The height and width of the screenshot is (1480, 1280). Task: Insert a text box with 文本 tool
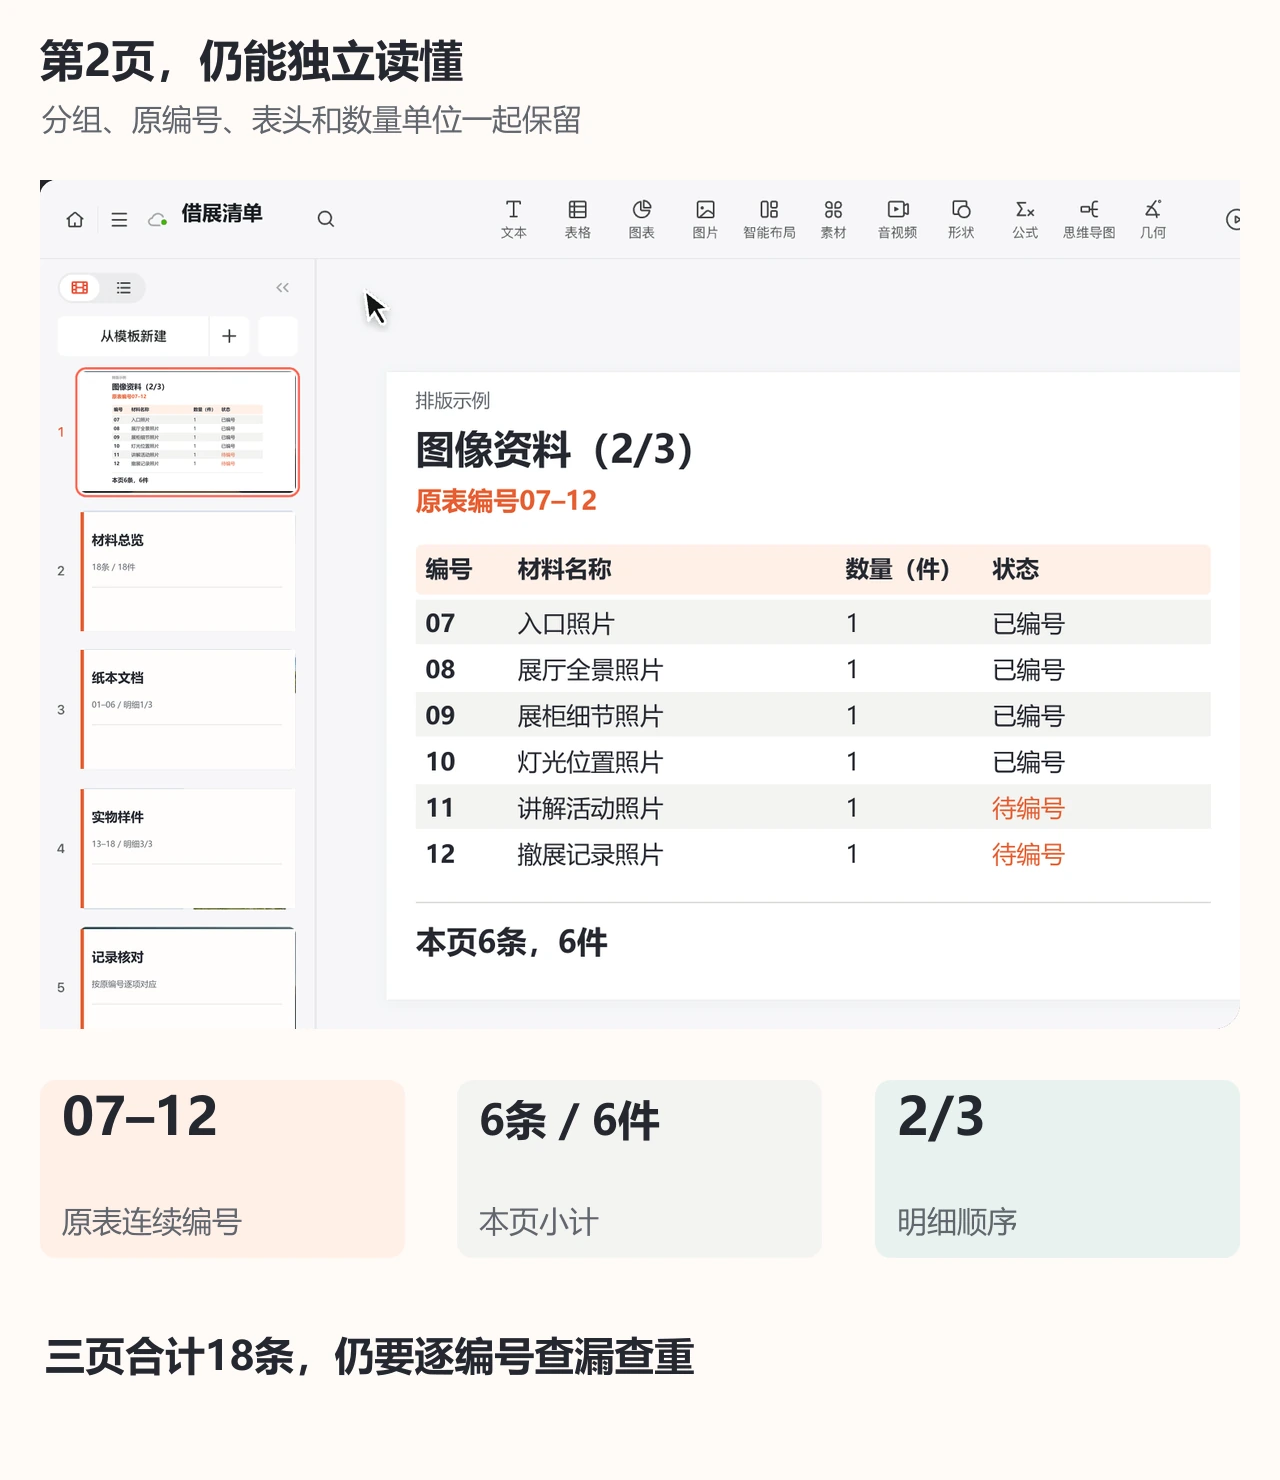pos(513,219)
